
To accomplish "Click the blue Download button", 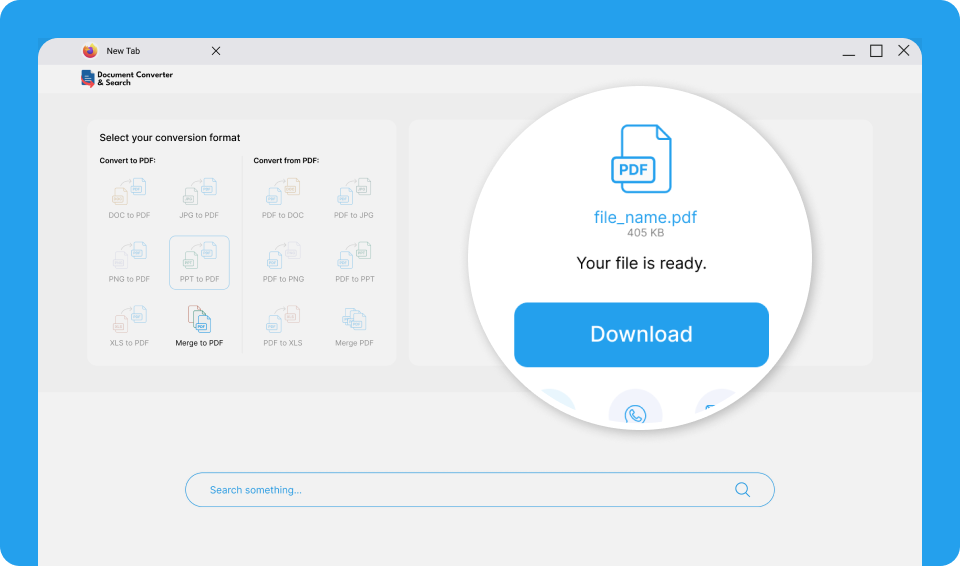I will click(x=641, y=334).
